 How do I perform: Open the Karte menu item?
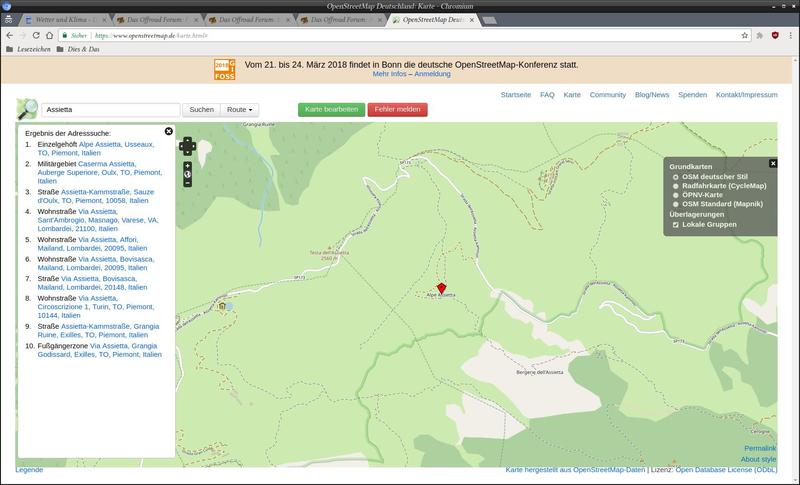point(572,95)
